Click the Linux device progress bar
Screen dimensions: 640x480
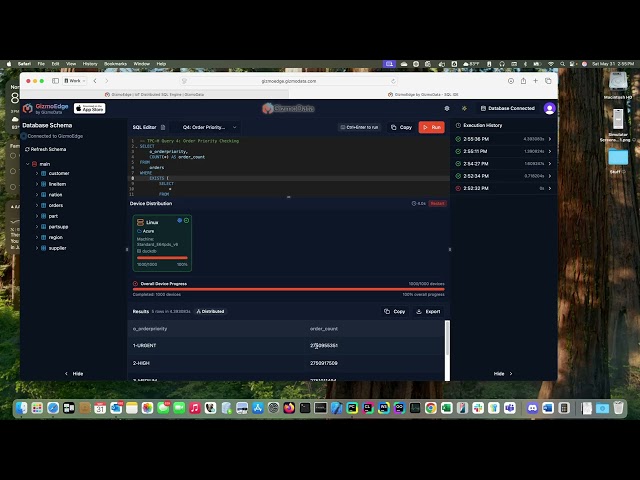(162, 258)
